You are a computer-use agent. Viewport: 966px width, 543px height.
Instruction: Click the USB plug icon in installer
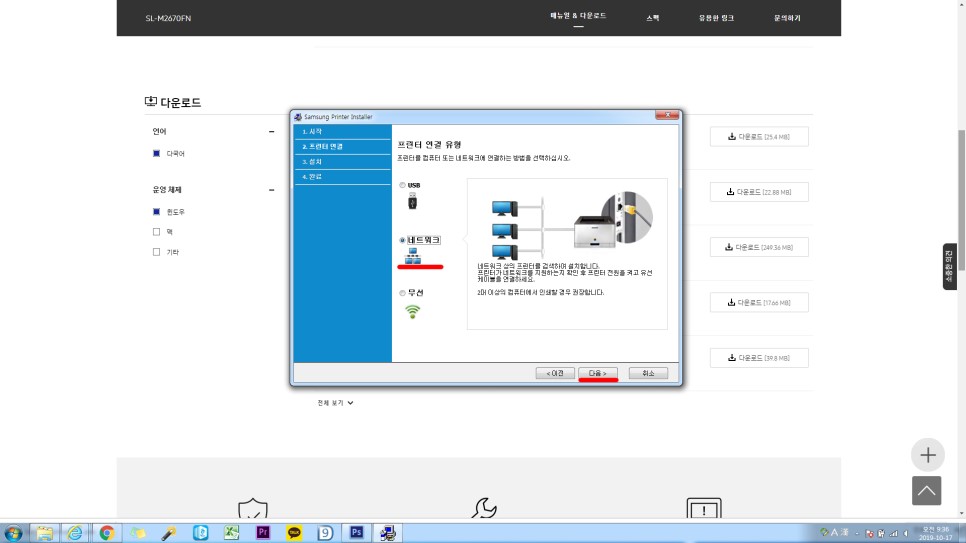click(413, 201)
